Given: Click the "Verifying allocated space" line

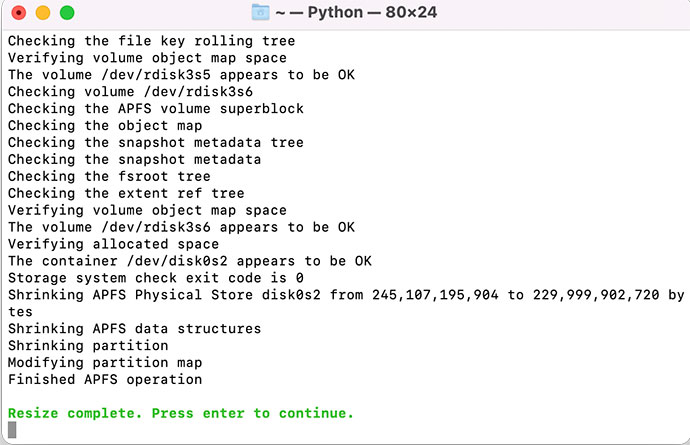Looking at the screenshot, I should pos(113,244).
